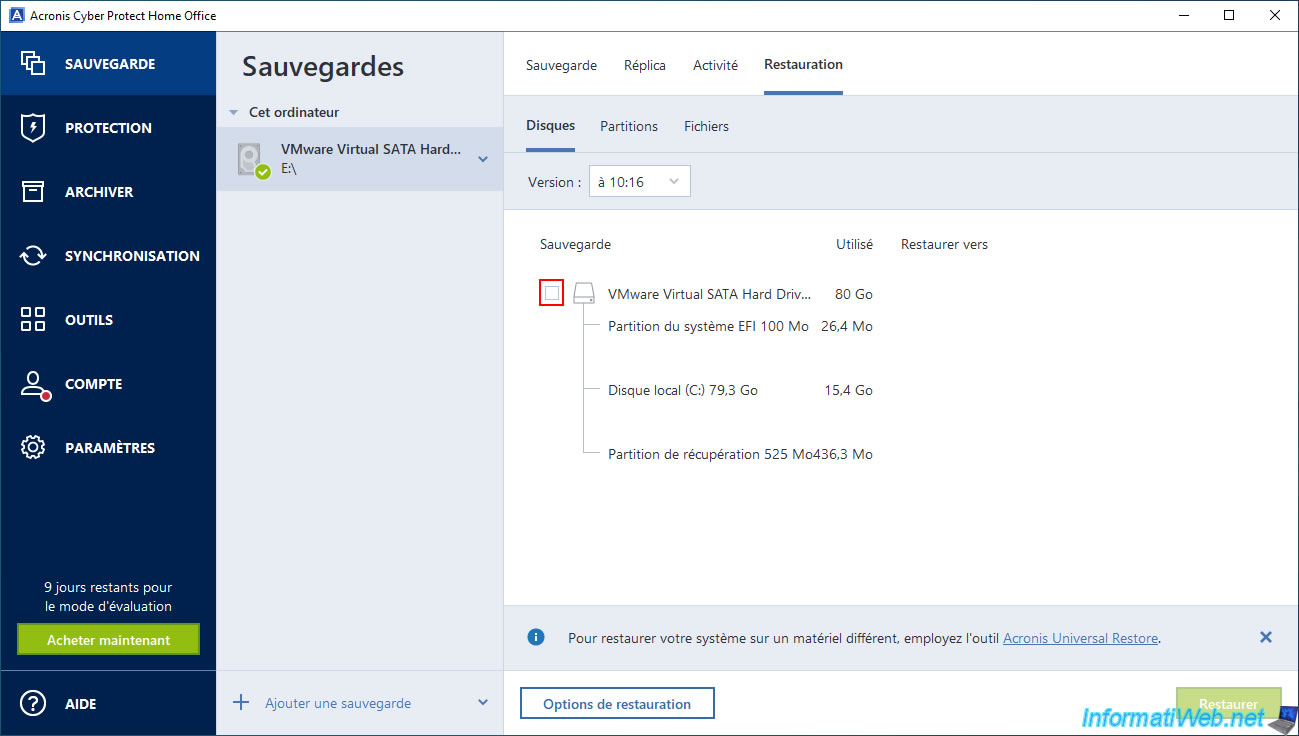Click the Acheter maintenant button
Image resolution: width=1299 pixels, height=736 pixels.
[108, 640]
